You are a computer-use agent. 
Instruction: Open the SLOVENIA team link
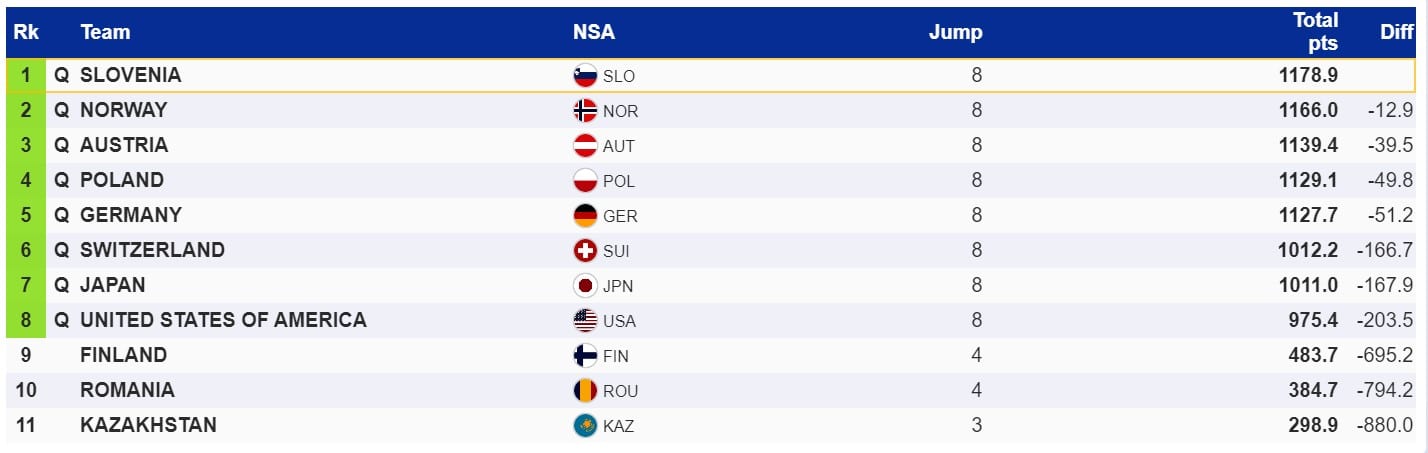coord(130,75)
